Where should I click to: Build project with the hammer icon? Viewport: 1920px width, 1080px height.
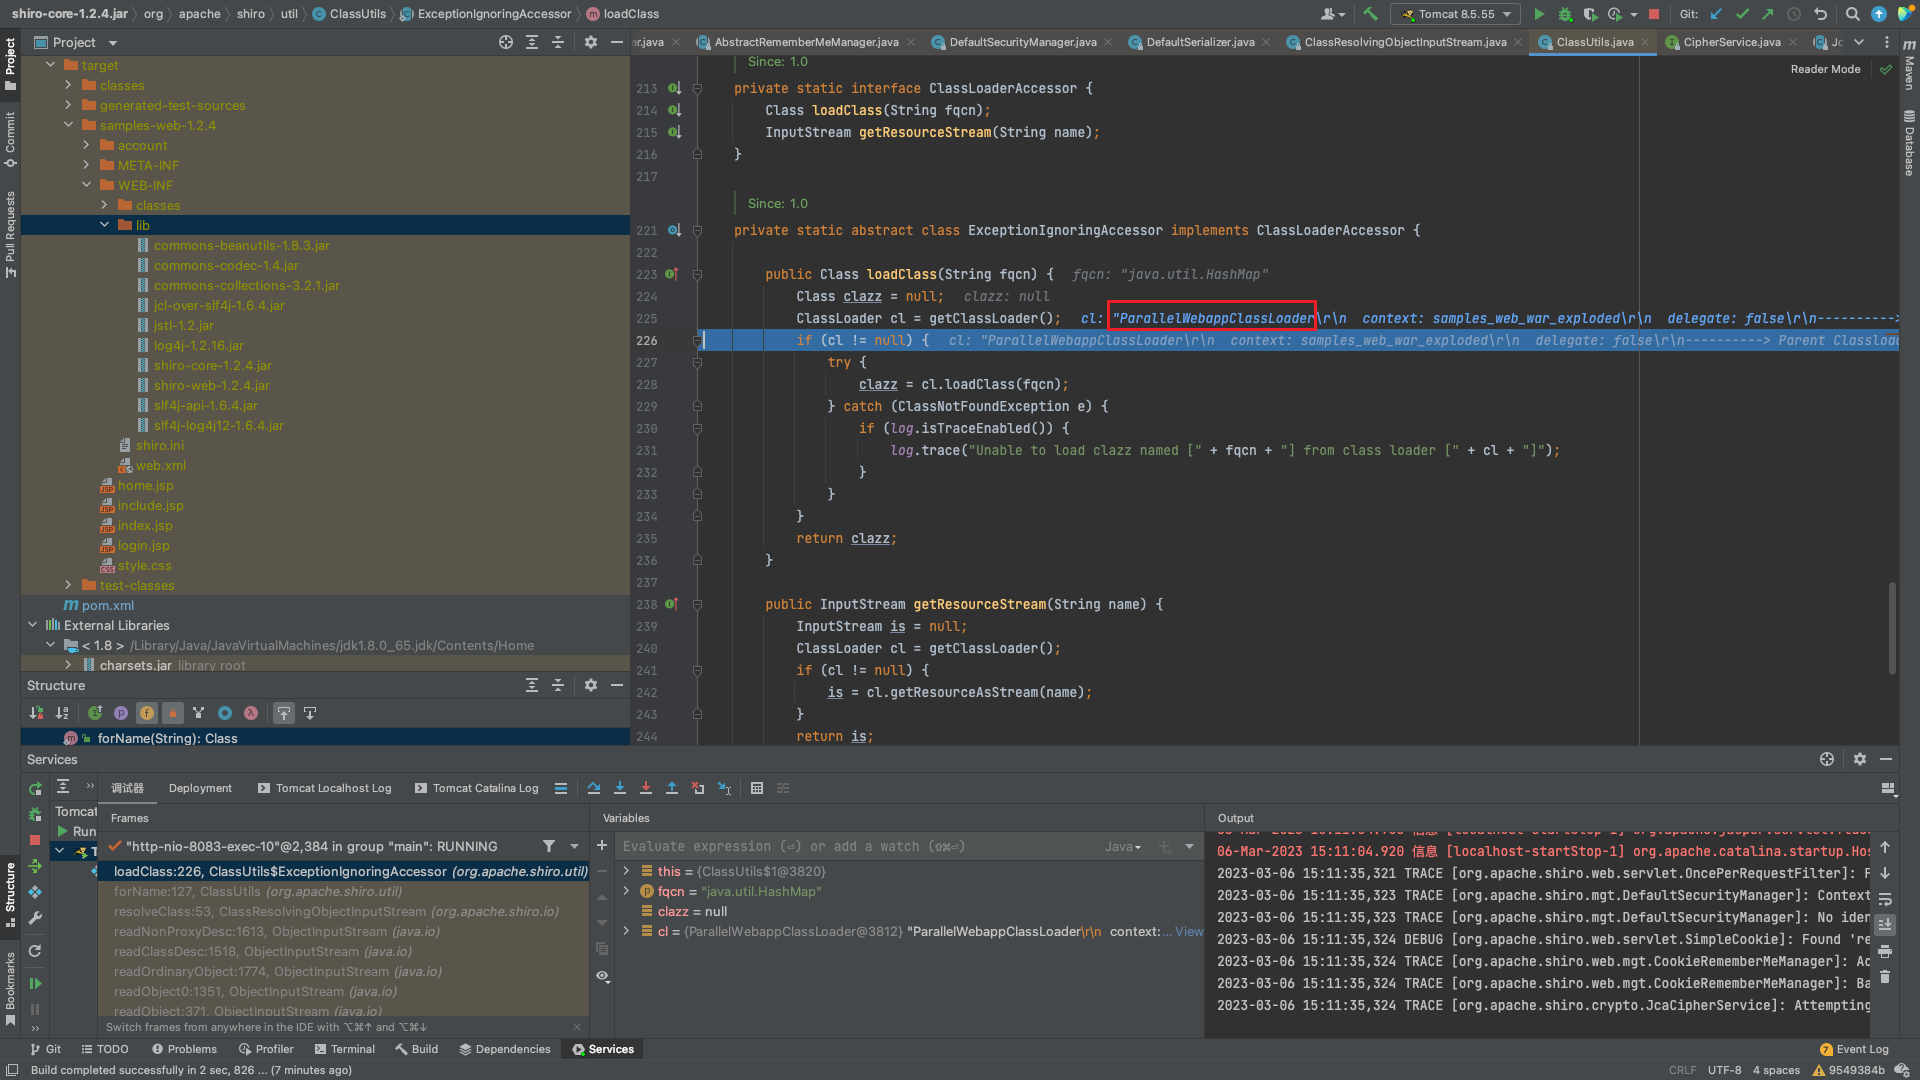[x=1370, y=14]
